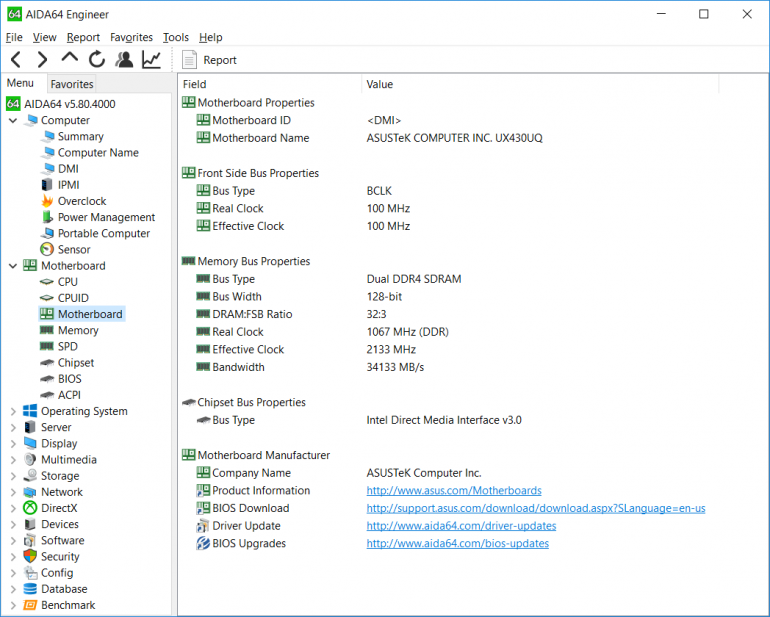This screenshot has height=617, width=770.
Task: Click the orange Benchmark icon
Action: (30, 605)
